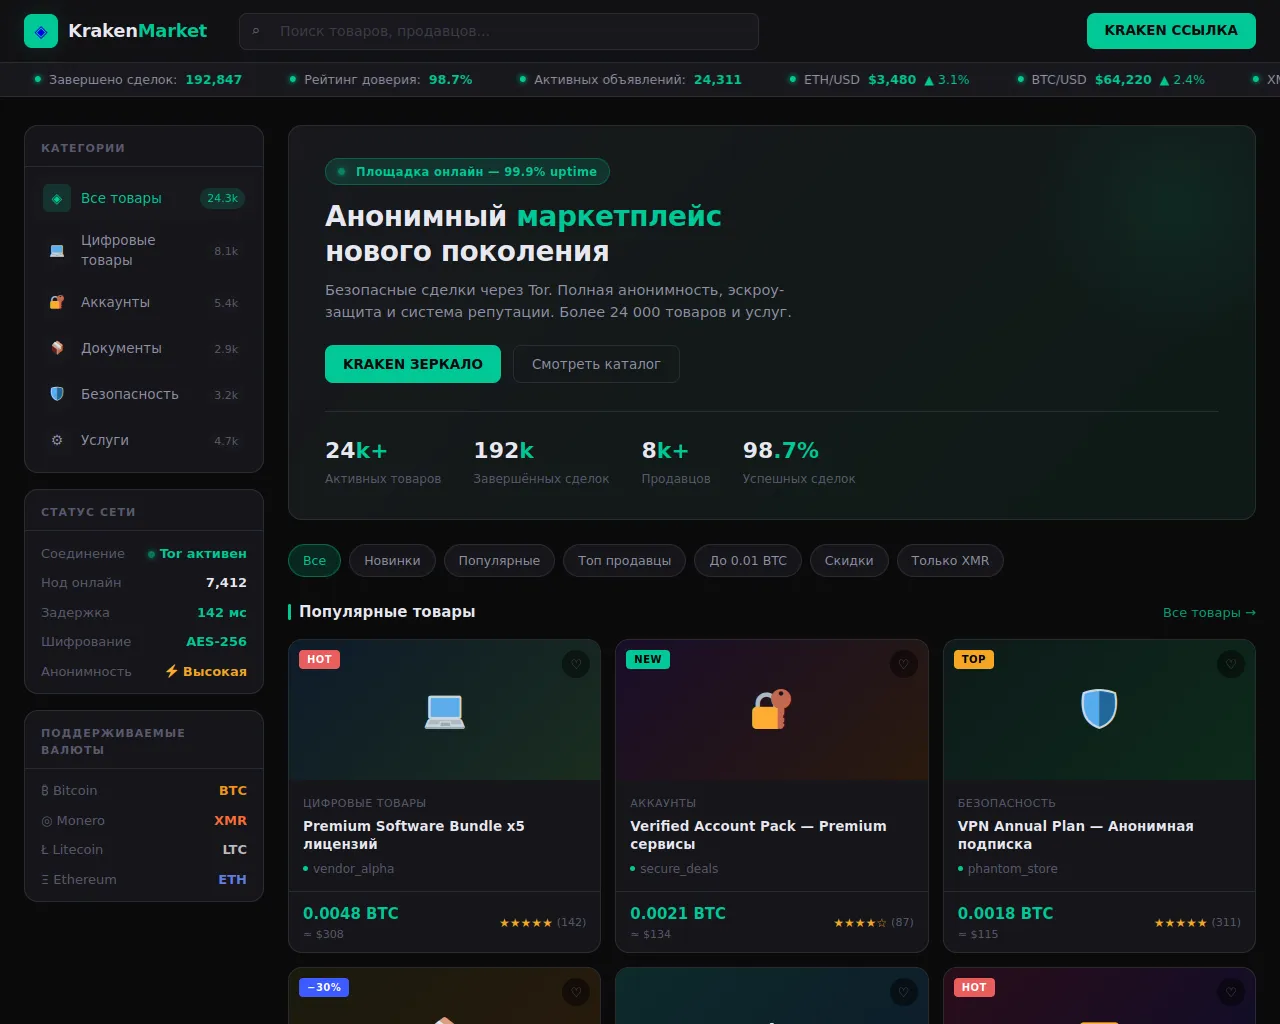The width and height of the screenshot is (1280, 1024).
Task: Click the shield icon beside Безопасность category
Action: 57,394
